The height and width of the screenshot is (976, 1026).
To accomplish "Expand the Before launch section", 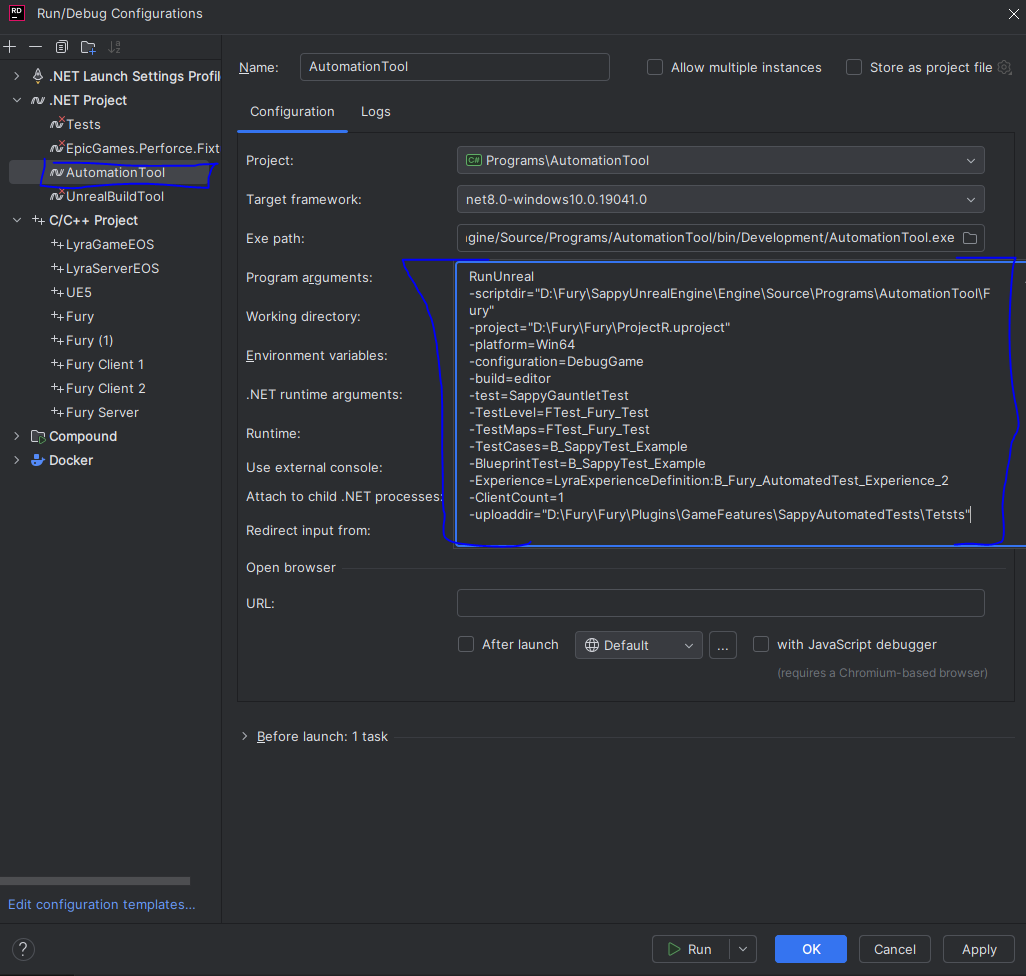I will (245, 736).
